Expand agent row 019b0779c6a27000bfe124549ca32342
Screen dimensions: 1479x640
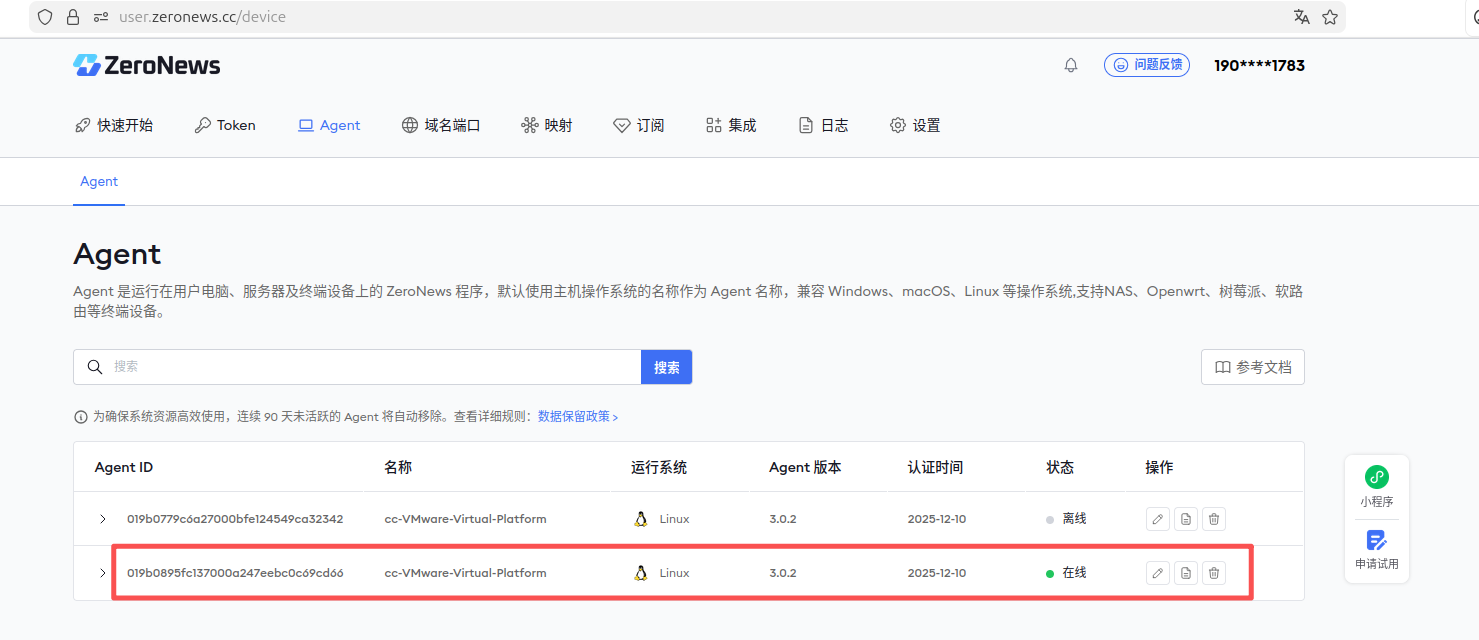tap(102, 519)
